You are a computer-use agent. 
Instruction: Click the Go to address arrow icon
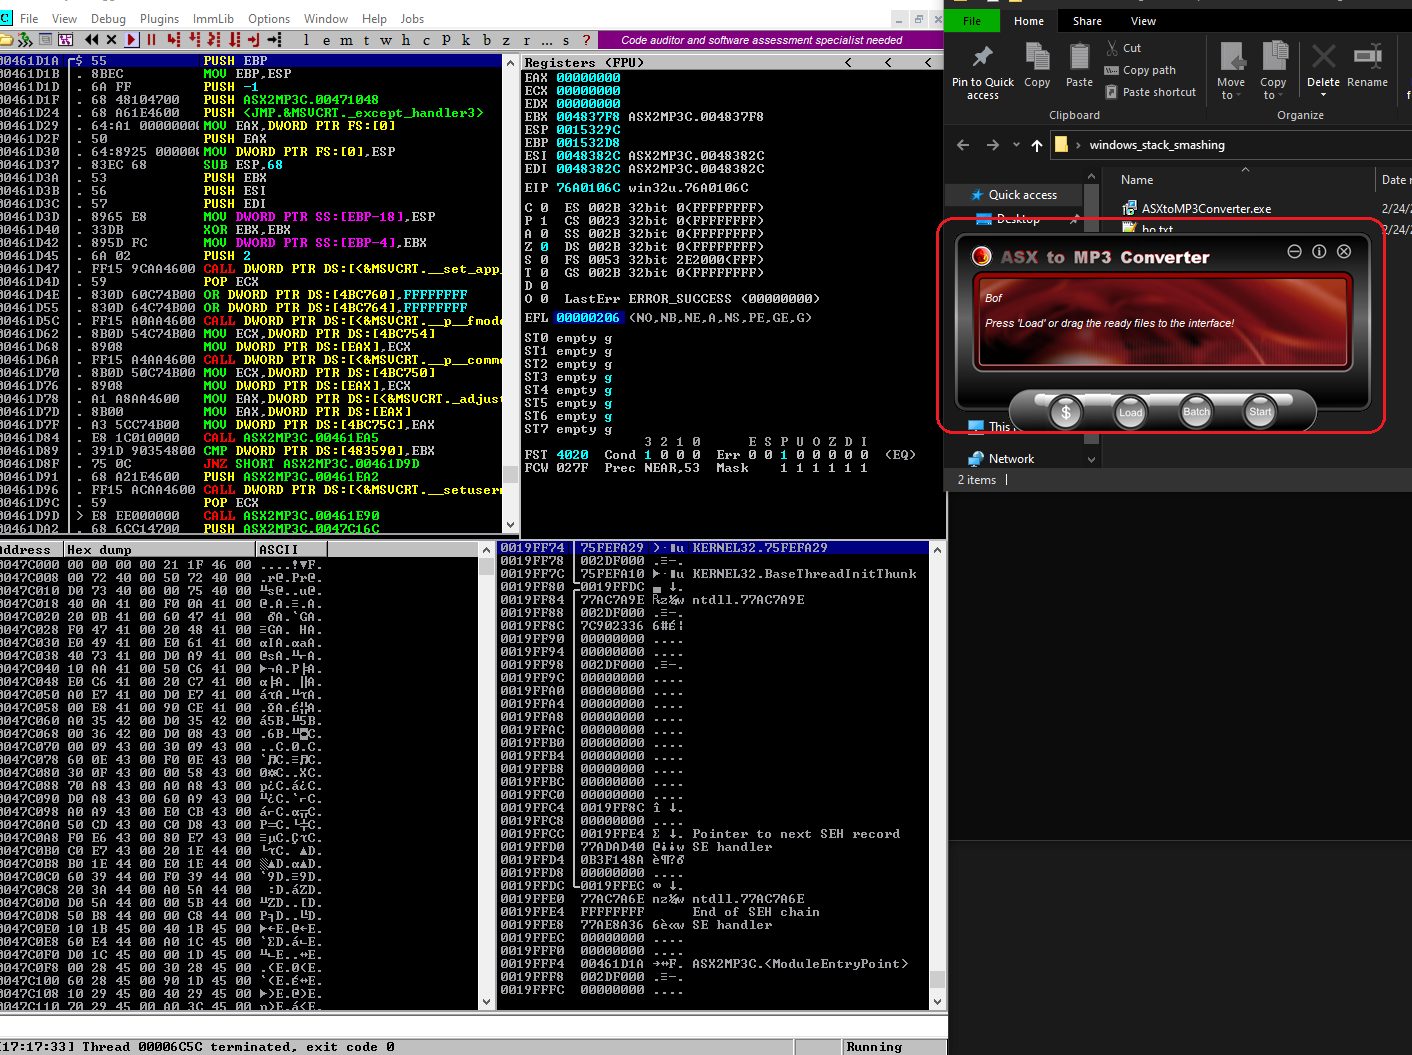(275, 40)
